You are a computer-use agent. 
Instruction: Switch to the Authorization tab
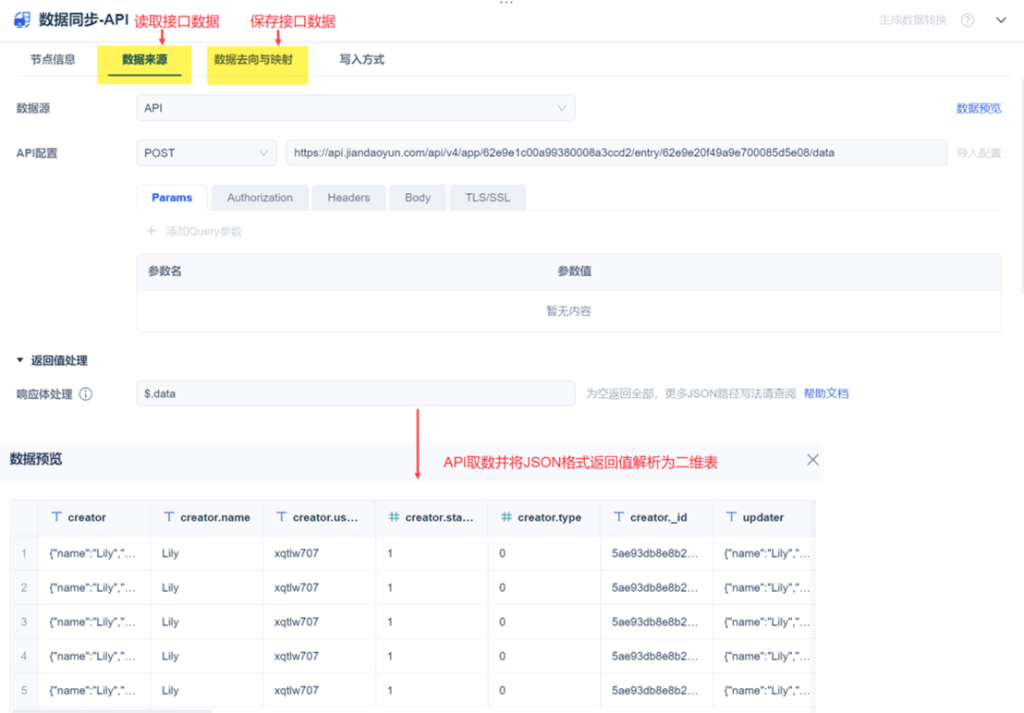(x=260, y=197)
